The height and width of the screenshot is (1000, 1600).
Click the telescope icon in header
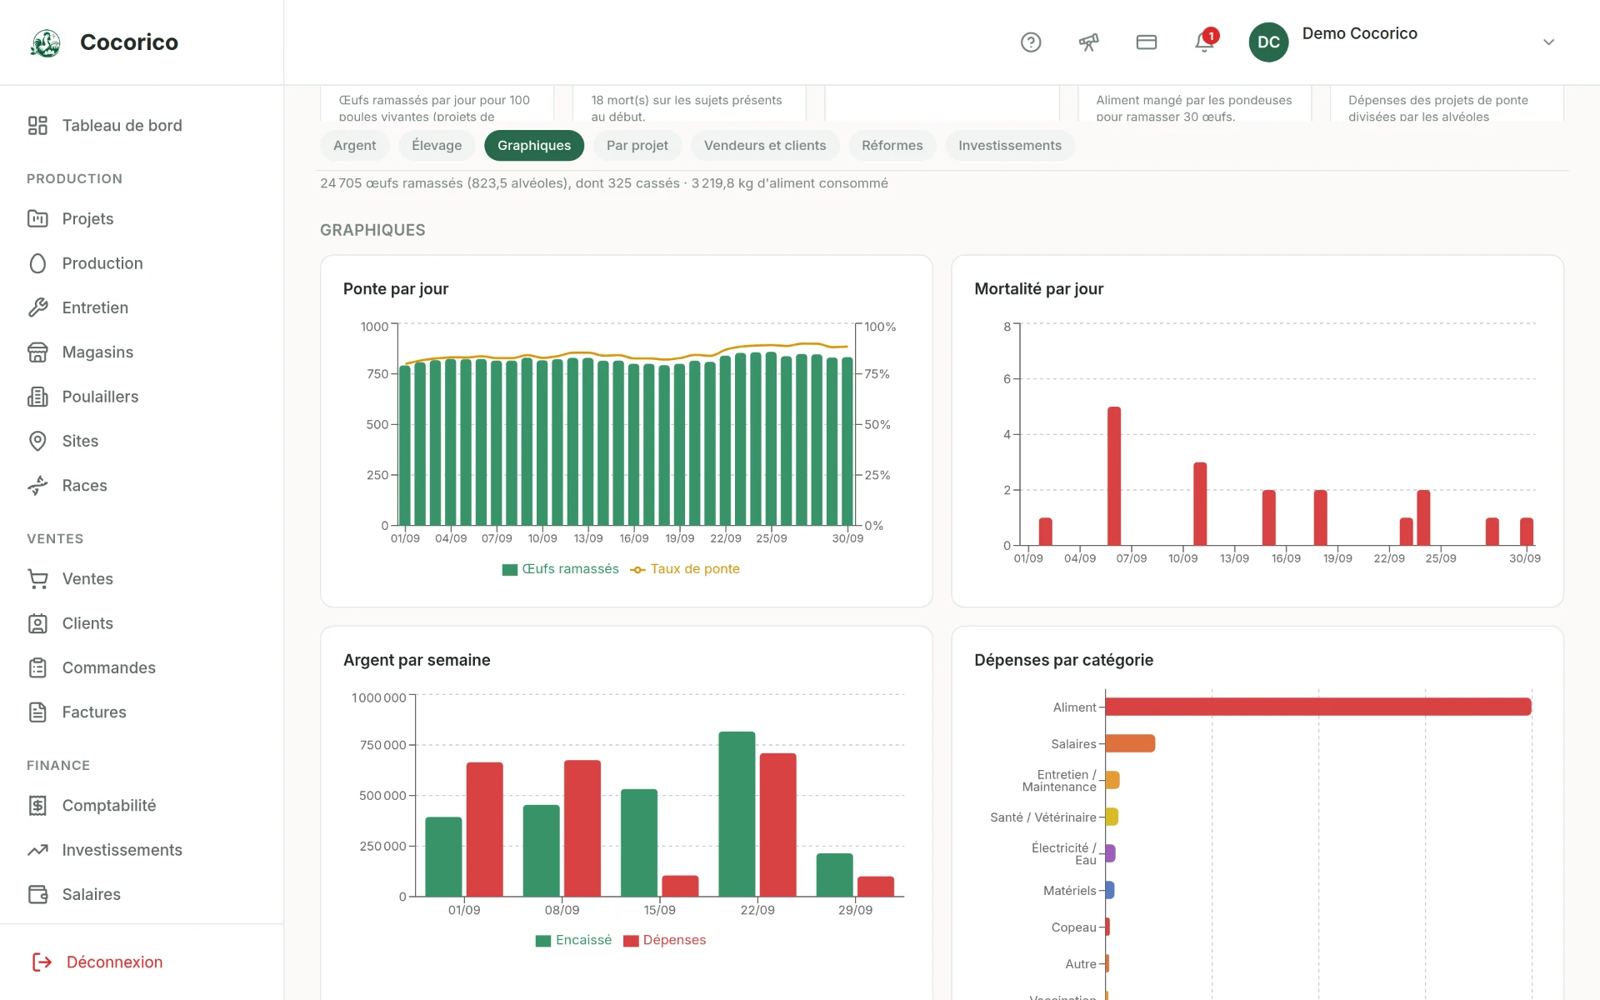click(1089, 42)
